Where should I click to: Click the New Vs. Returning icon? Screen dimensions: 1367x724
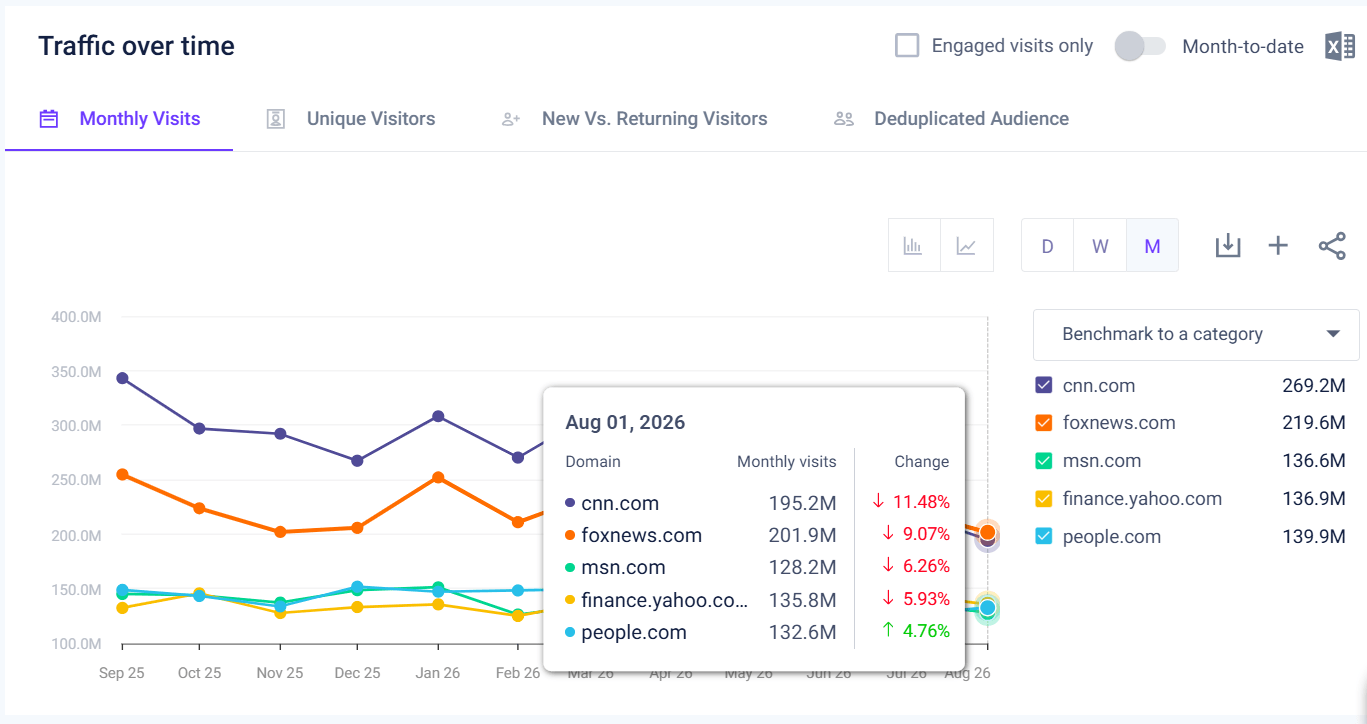[511, 119]
